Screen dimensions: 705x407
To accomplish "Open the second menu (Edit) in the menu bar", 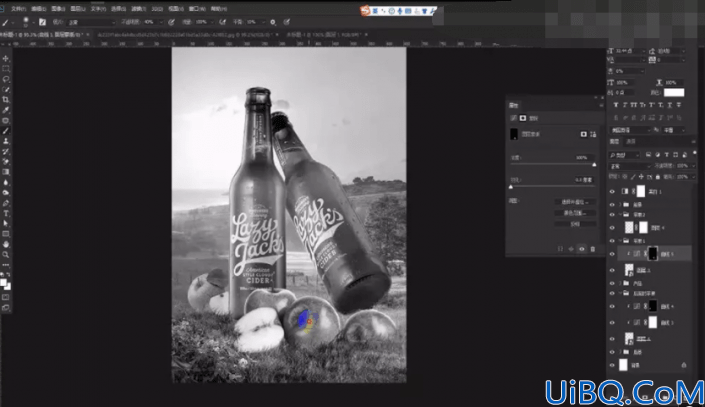I will pos(39,9).
